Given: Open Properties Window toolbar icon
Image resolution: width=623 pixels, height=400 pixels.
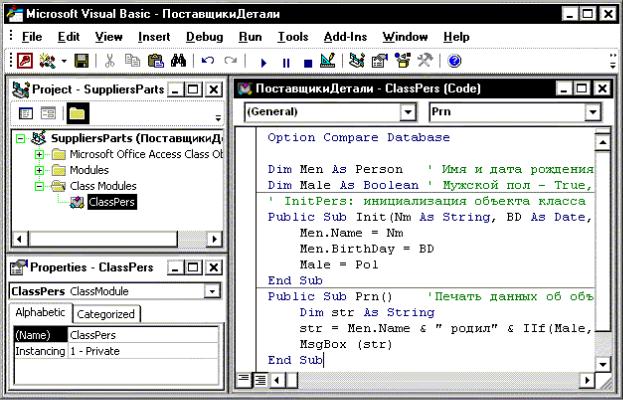Looking at the screenshot, I should 379,61.
